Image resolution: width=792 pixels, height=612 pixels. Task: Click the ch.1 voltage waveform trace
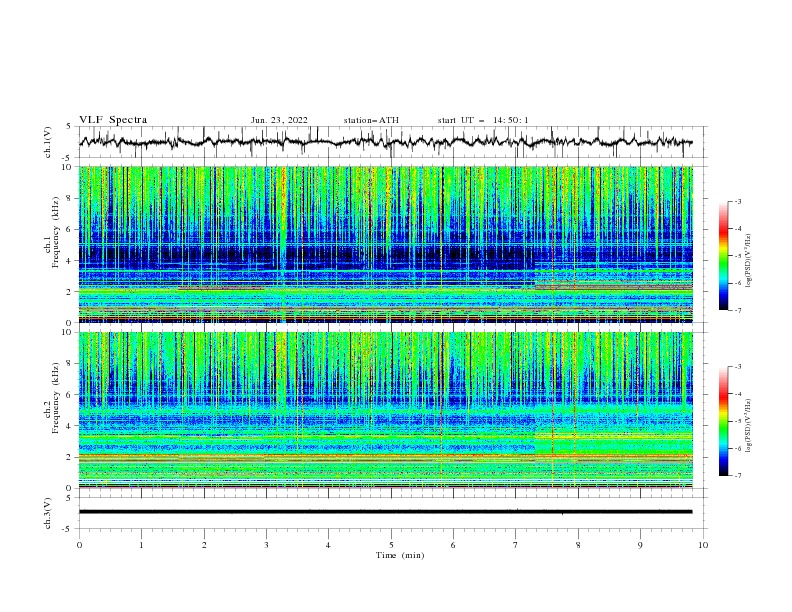385,142
